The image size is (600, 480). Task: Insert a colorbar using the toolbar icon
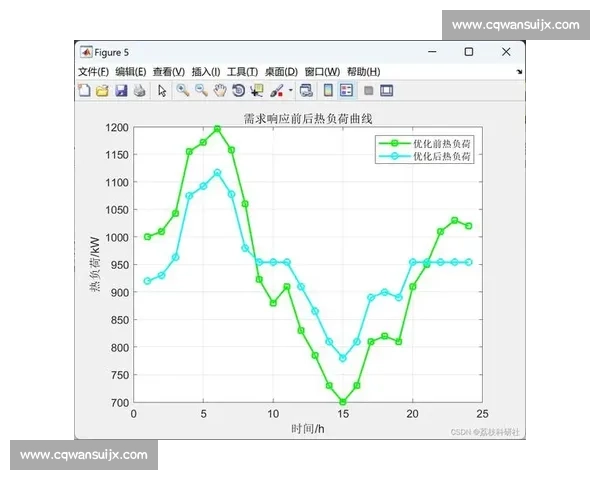pos(328,91)
